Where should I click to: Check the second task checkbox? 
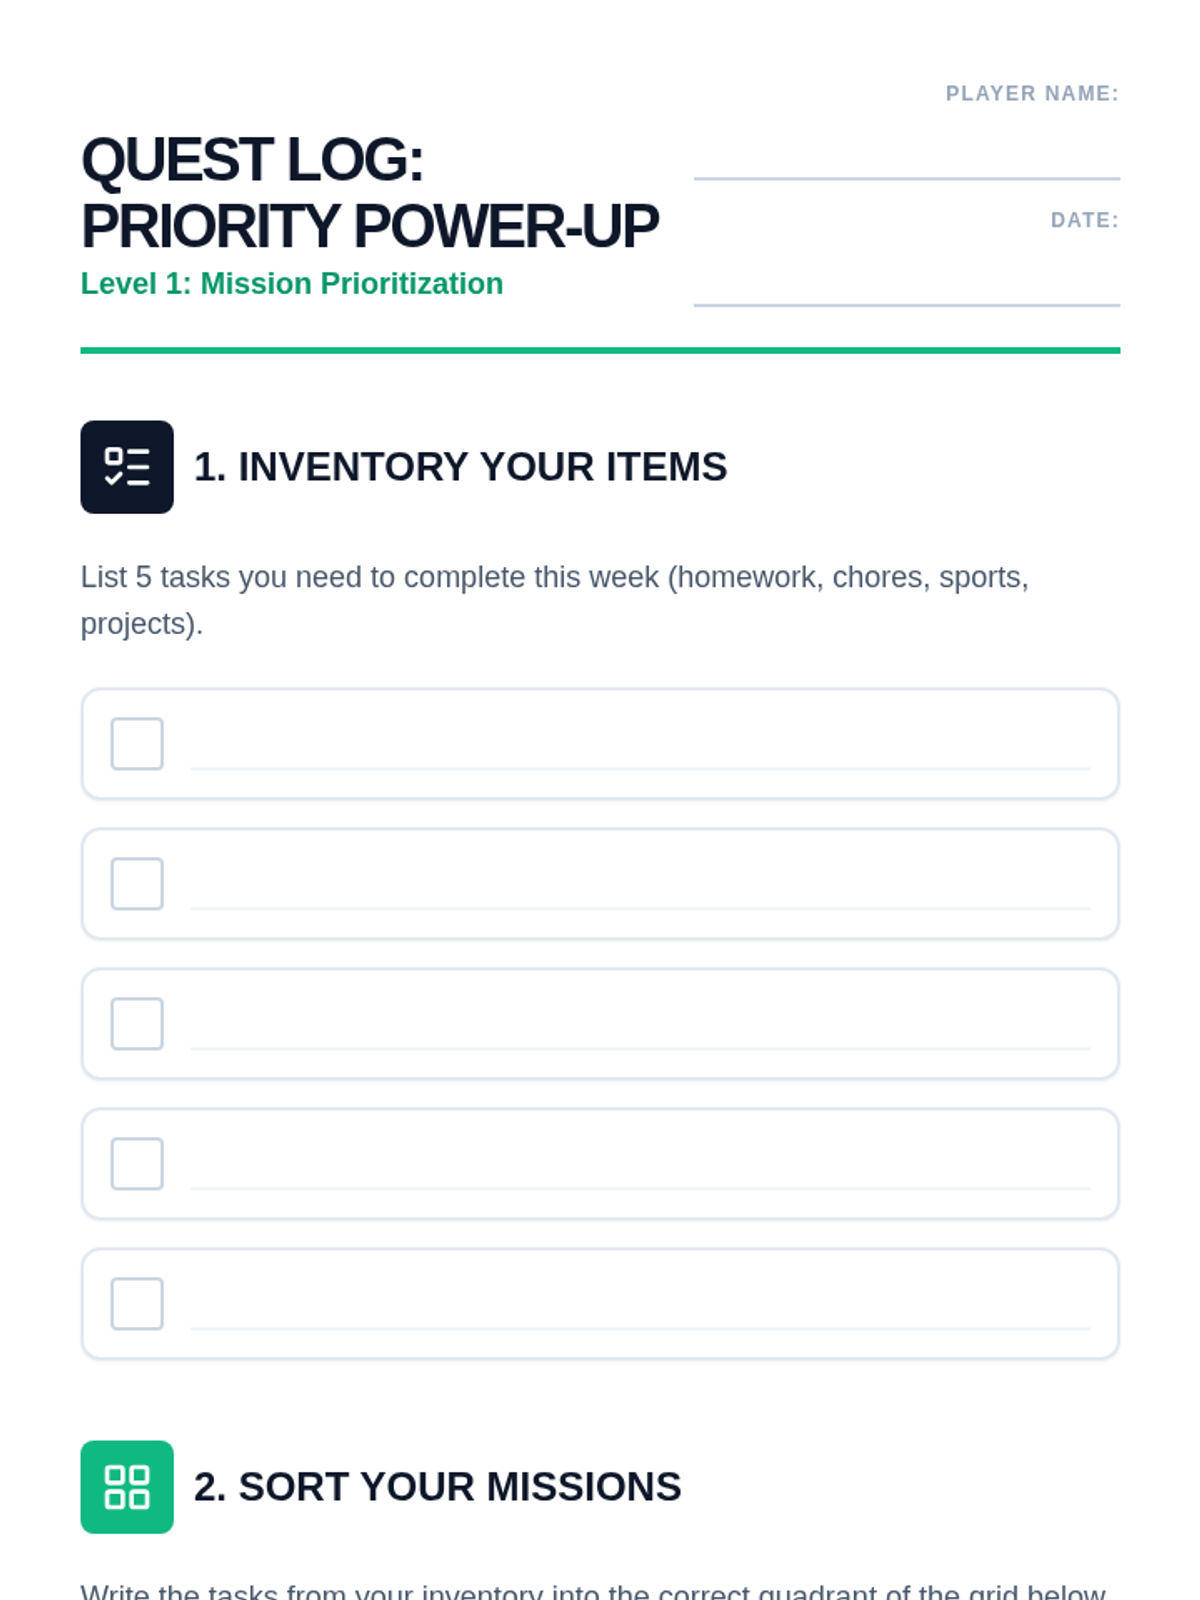tap(137, 884)
